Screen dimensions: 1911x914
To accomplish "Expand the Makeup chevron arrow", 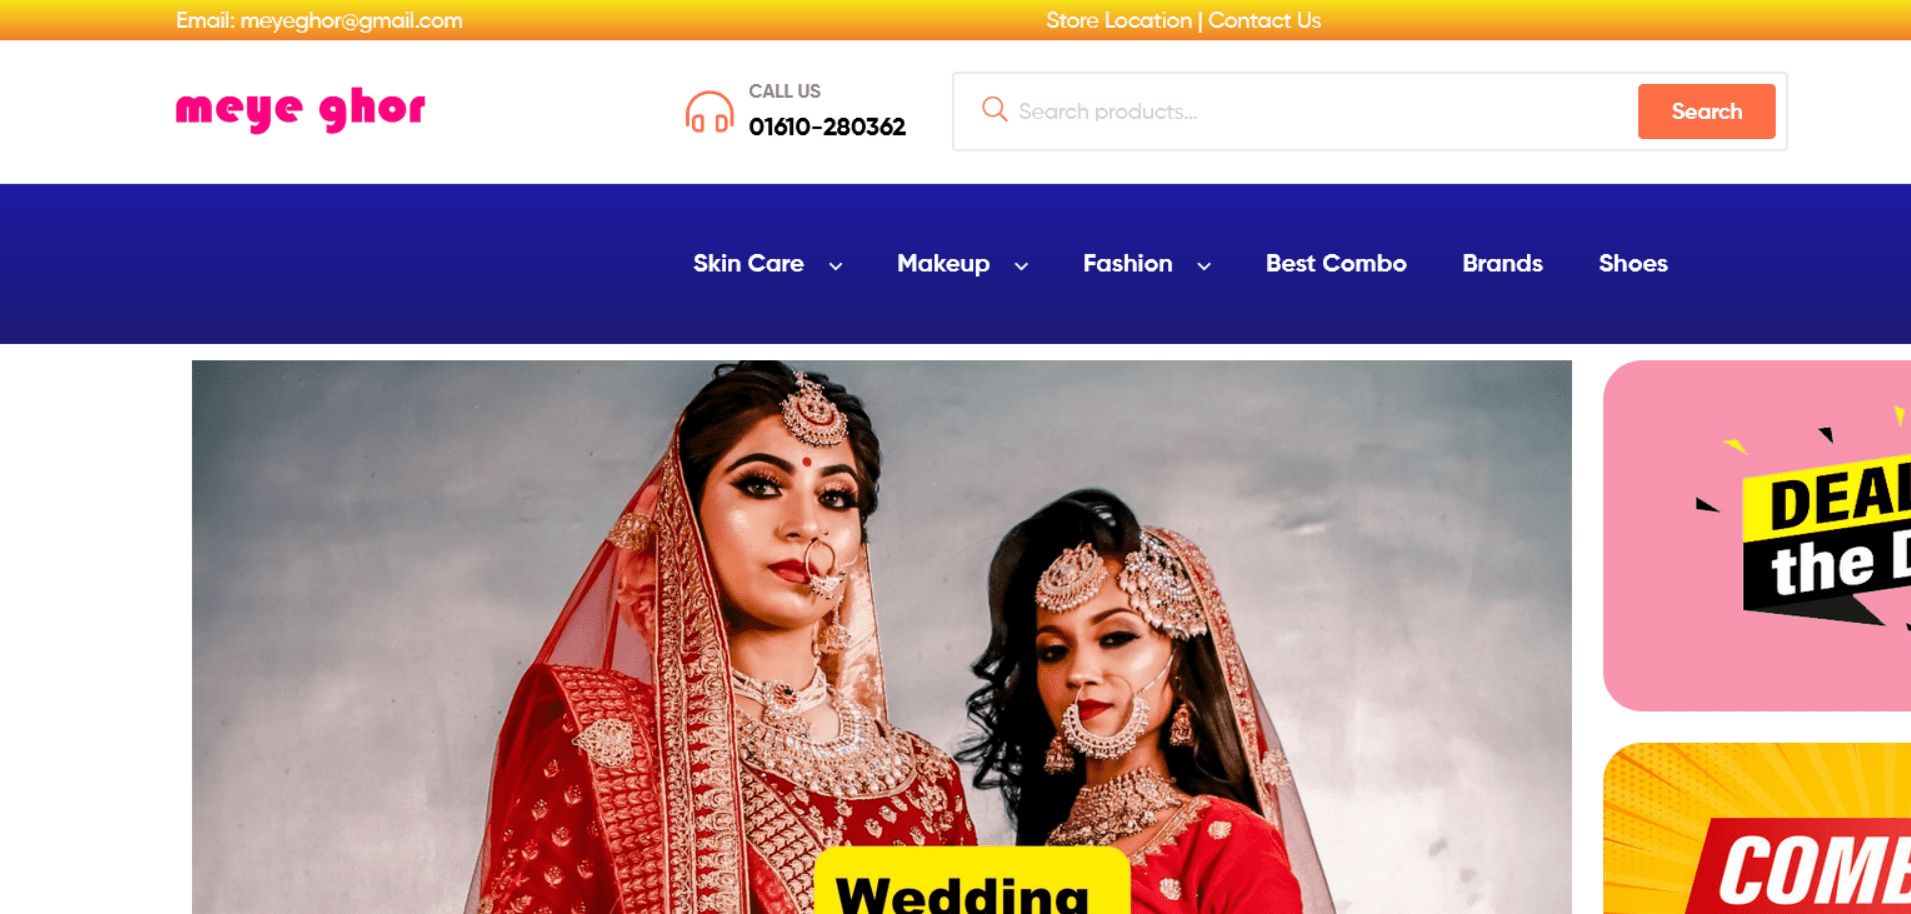I will pyautogui.click(x=1021, y=265).
